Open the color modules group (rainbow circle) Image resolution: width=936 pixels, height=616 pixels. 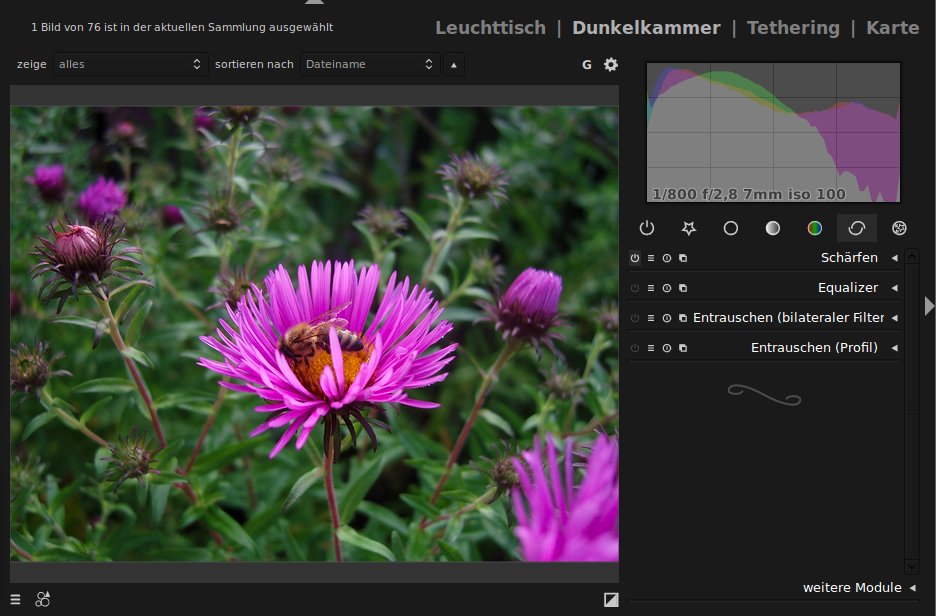(814, 228)
